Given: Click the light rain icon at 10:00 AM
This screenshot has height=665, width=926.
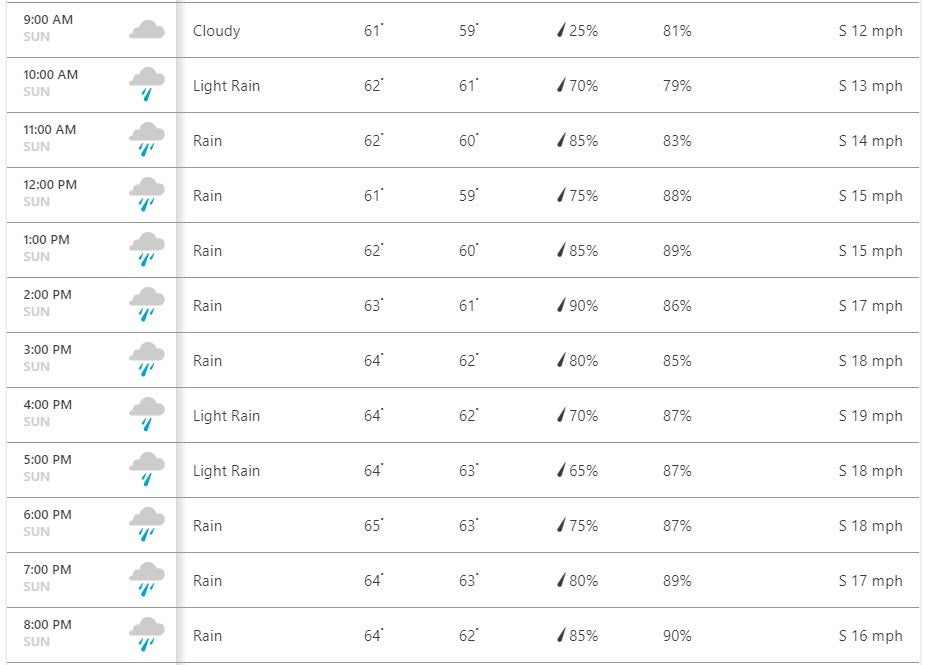Looking at the screenshot, I should (x=146, y=85).
